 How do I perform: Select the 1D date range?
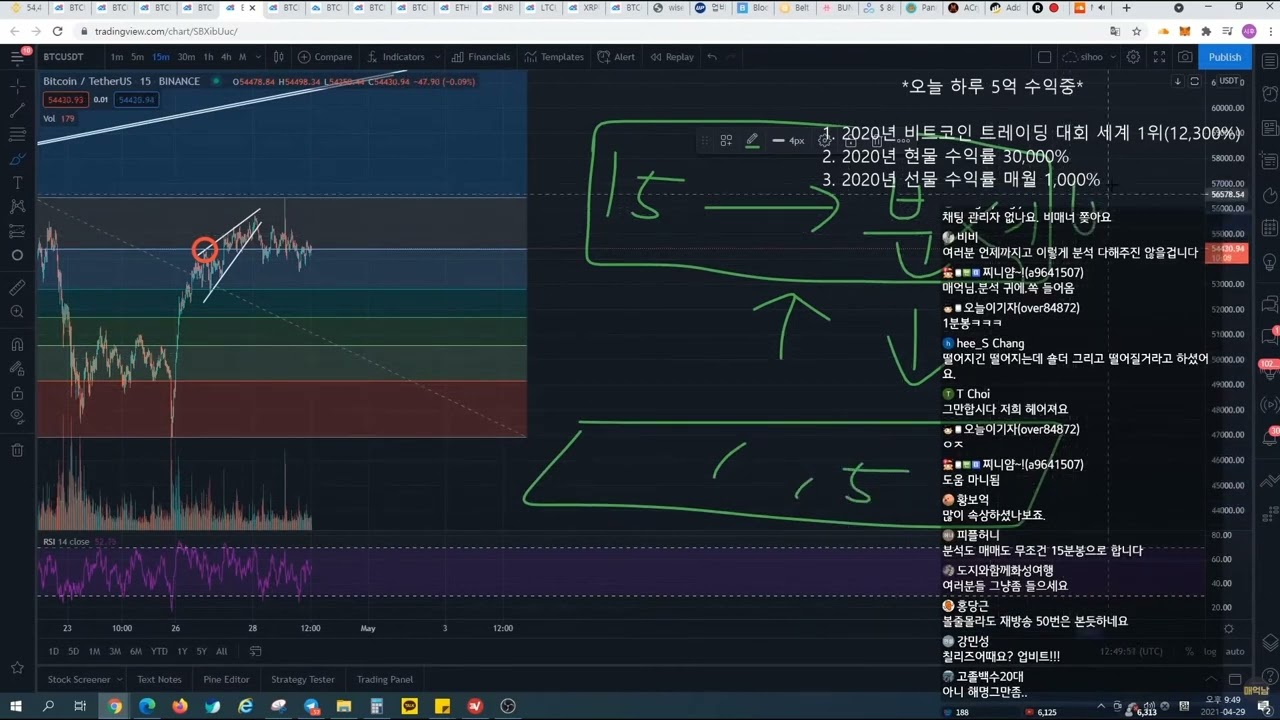(54, 651)
